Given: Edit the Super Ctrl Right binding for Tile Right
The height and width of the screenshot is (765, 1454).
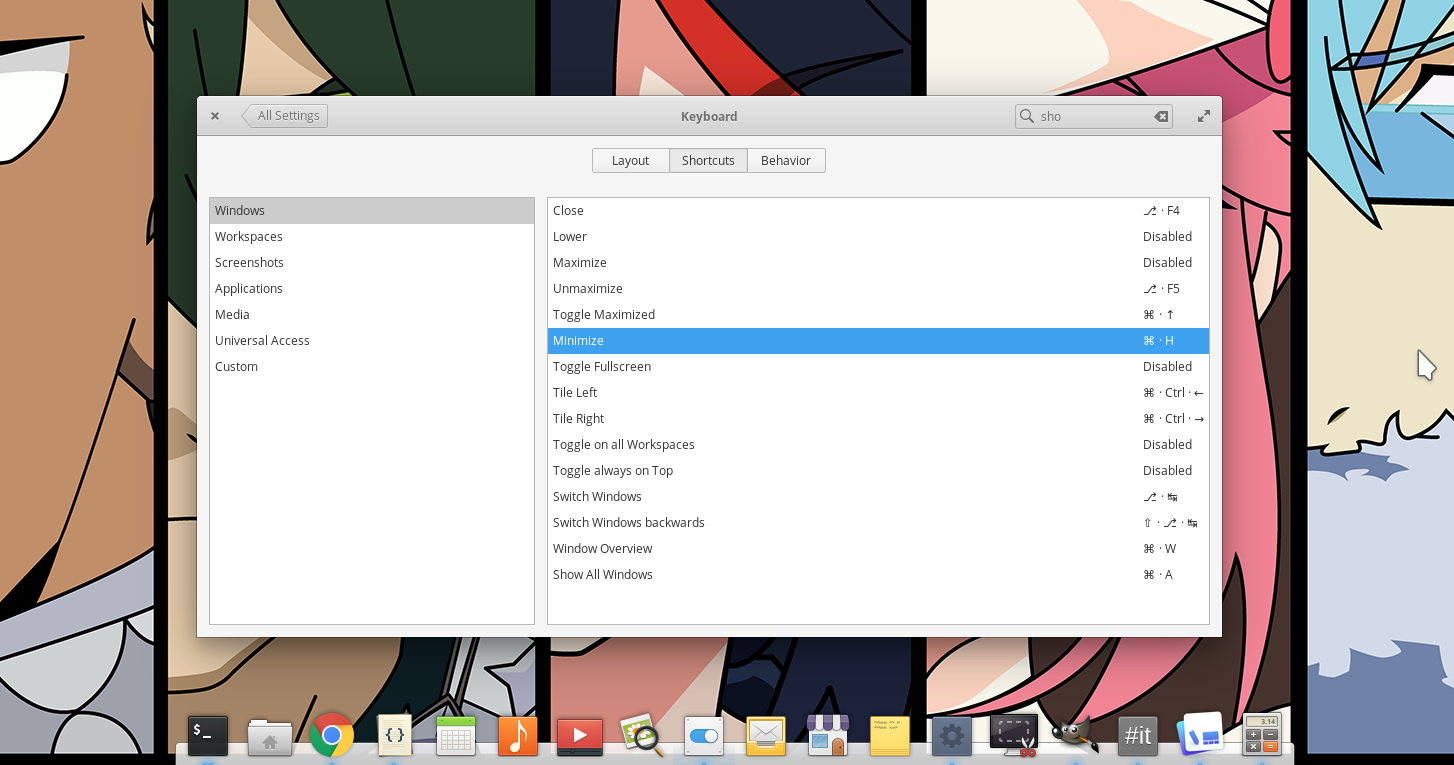Looking at the screenshot, I should [x=1173, y=418].
